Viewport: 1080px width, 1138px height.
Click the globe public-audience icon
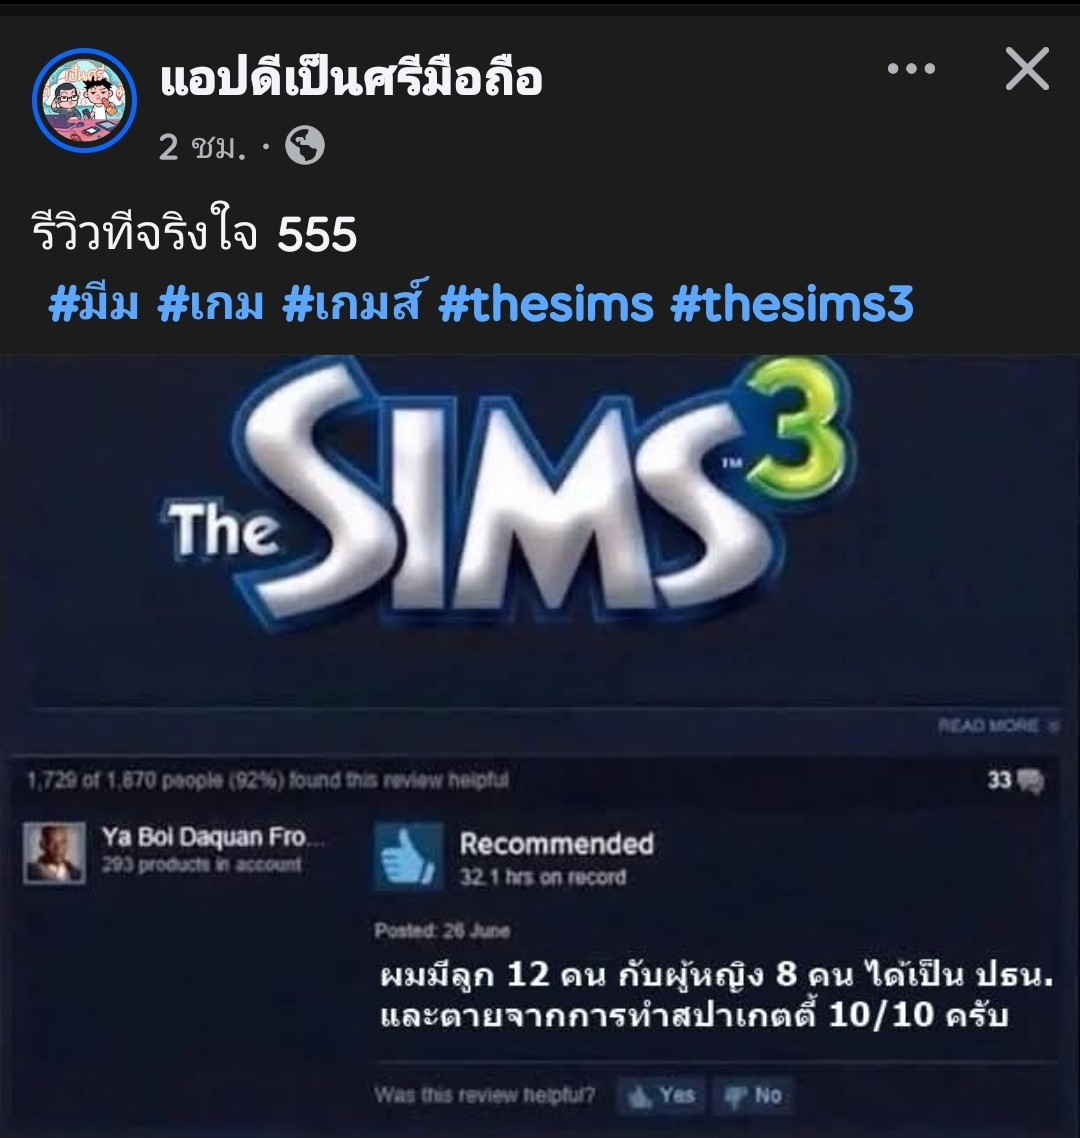[305, 145]
